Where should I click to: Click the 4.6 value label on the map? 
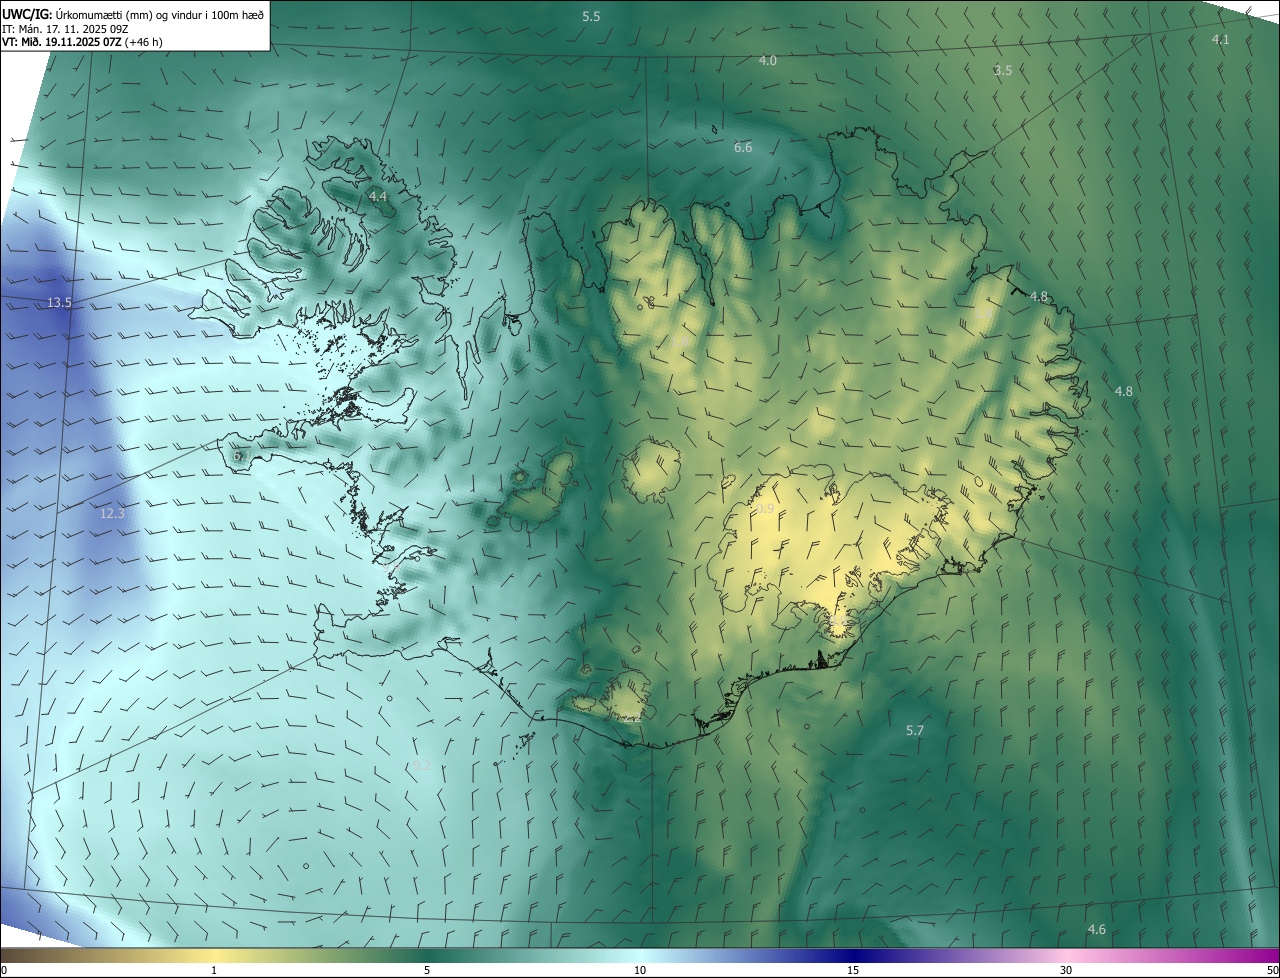pyautogui.click(x=1096, y=930)
